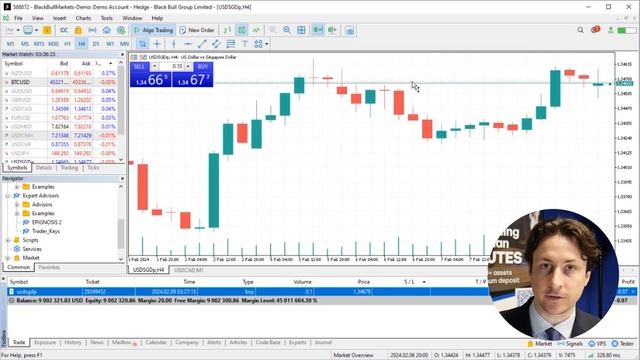Select the trendline drawing tool
Screen dimensions: 640x360
(x=202, y=44)
